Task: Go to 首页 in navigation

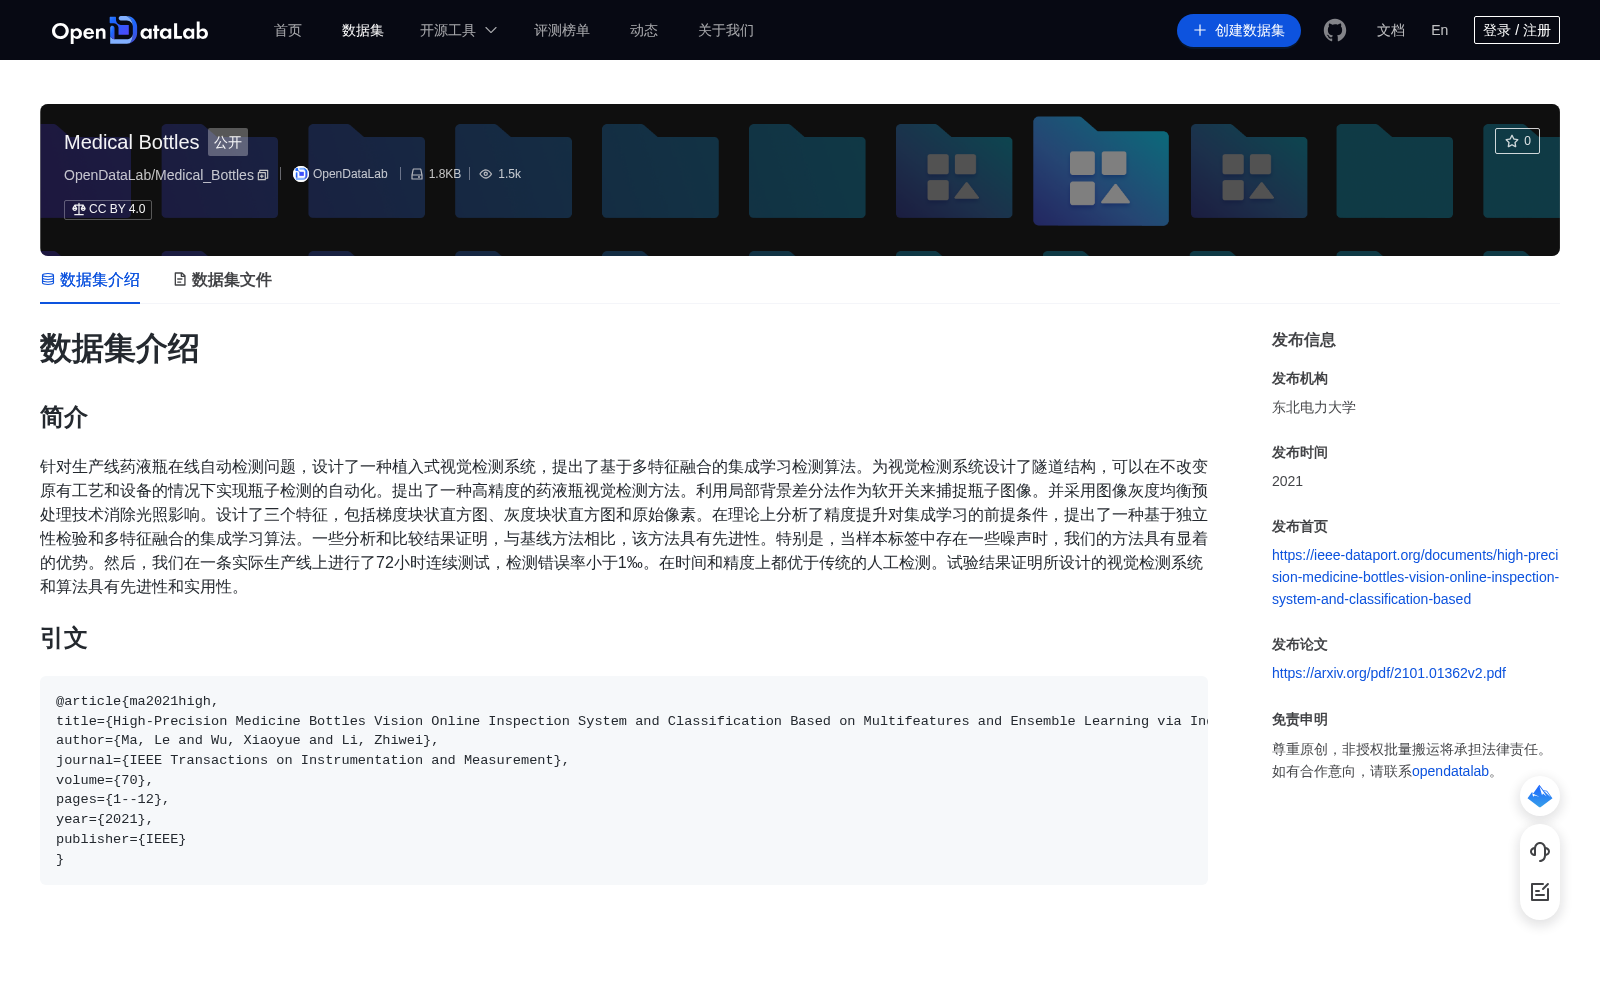Action: [288, 30]
